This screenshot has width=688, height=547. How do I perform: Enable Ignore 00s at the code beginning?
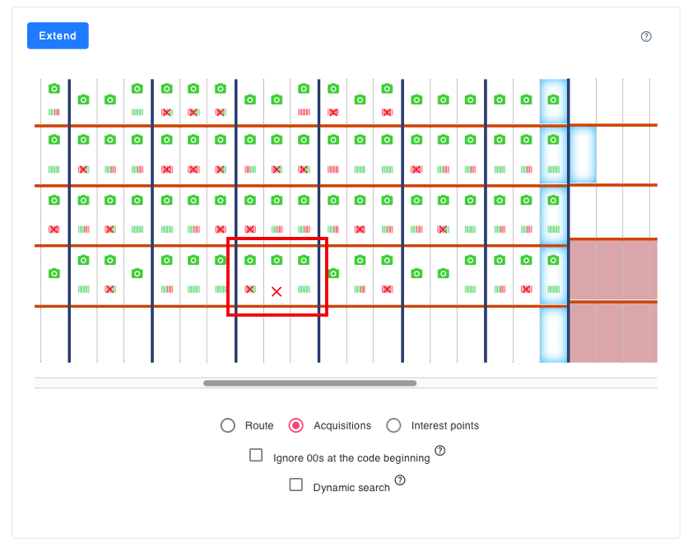point(256,456)
